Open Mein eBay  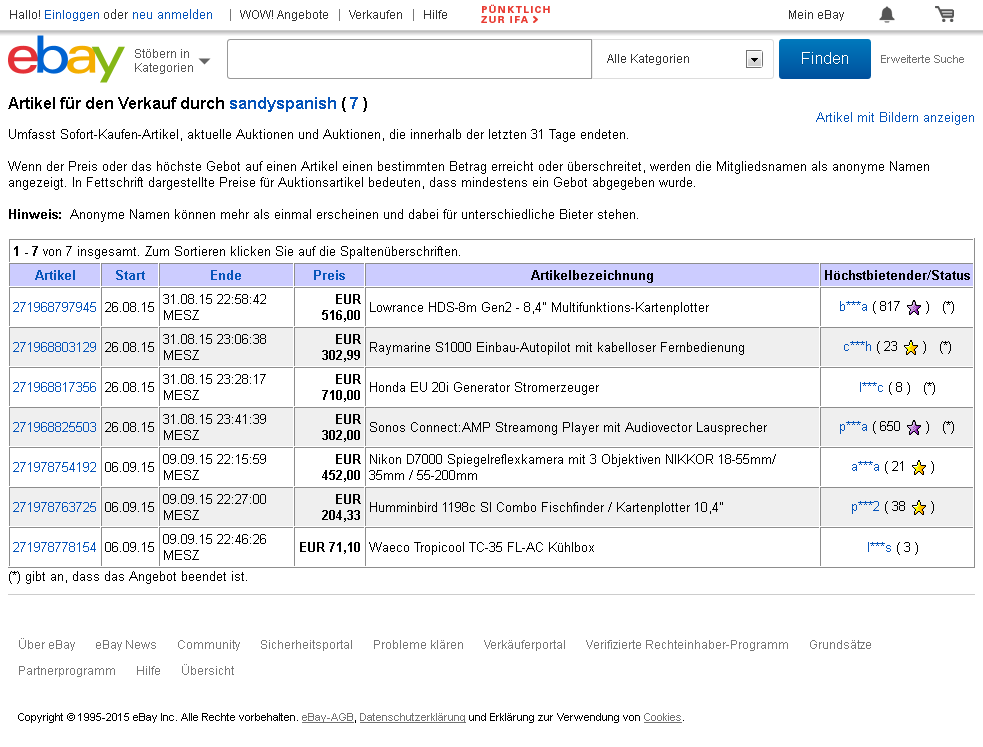816,14
